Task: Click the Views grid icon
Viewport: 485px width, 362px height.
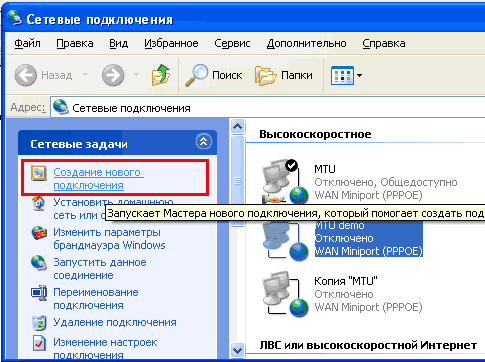Action: click(342, 75)
